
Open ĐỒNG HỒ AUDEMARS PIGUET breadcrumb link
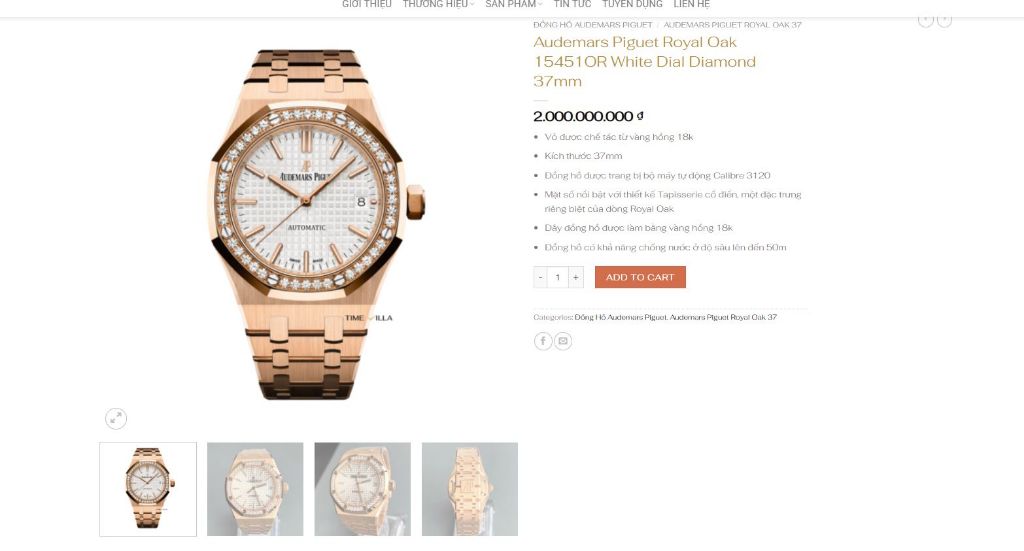(592, 25)
